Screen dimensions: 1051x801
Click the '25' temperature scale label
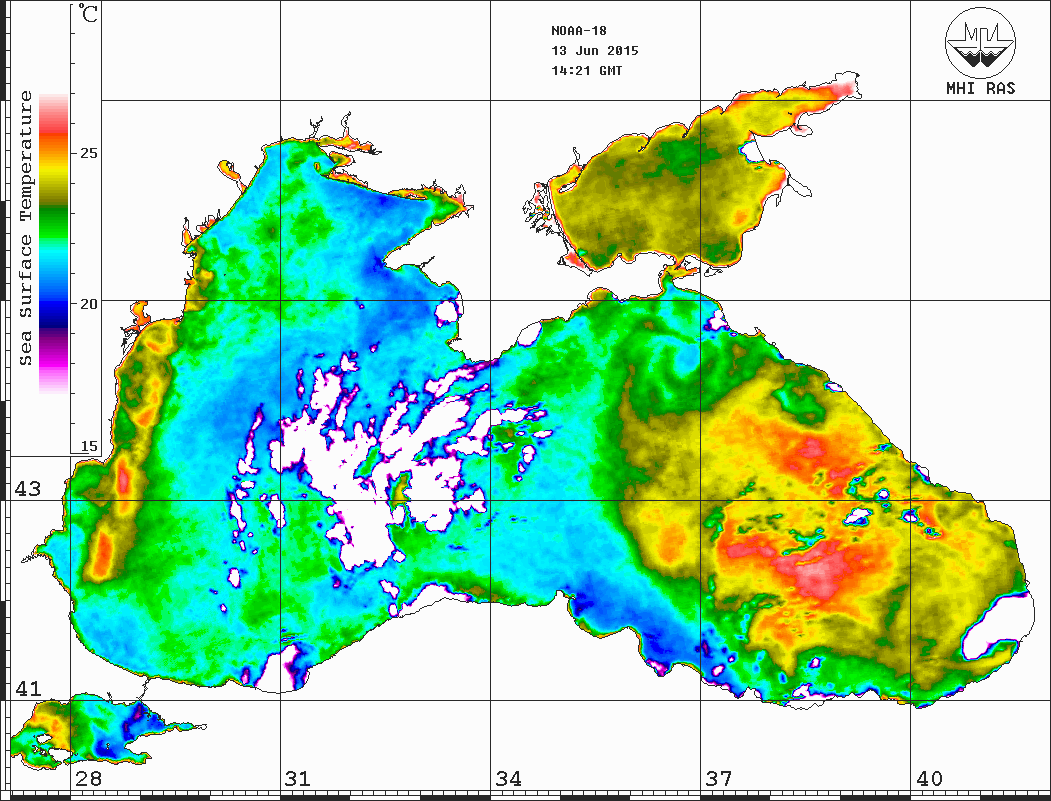(x=88, y=153)
